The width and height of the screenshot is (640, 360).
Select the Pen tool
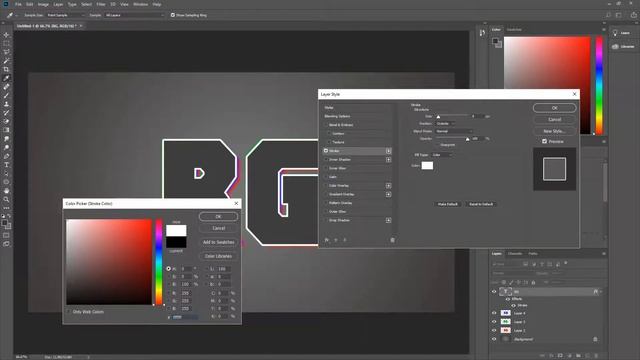tap(7, 156)
